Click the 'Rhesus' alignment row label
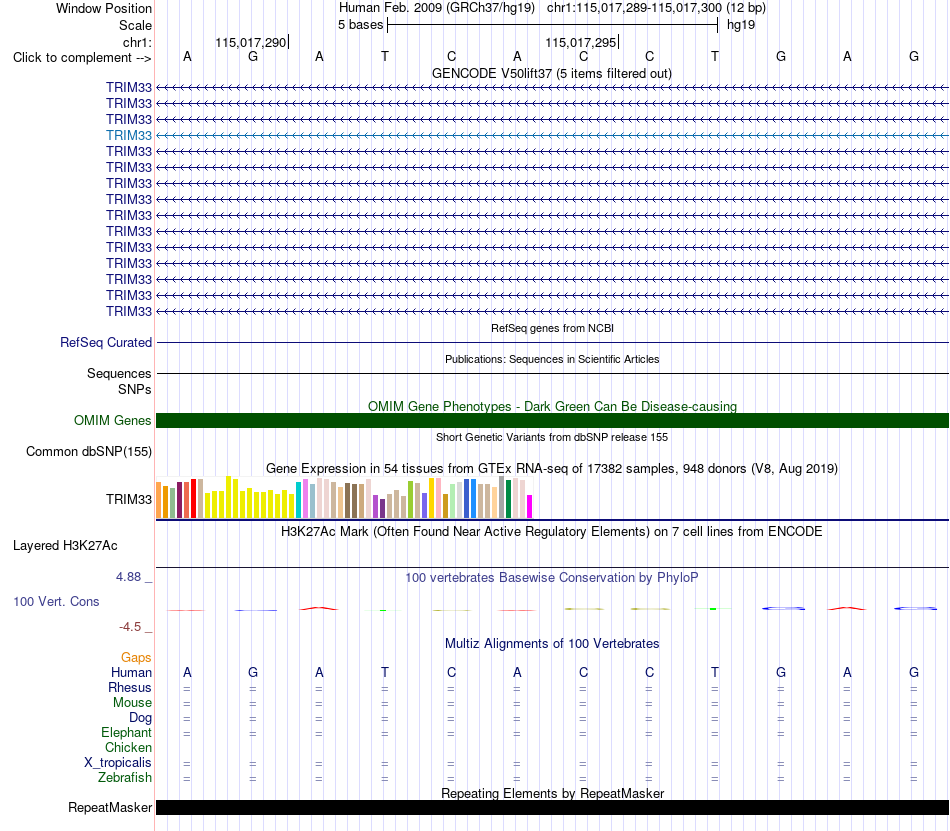Image resolution: width=950 pixels, height=831 pixels. pos(130,687)
